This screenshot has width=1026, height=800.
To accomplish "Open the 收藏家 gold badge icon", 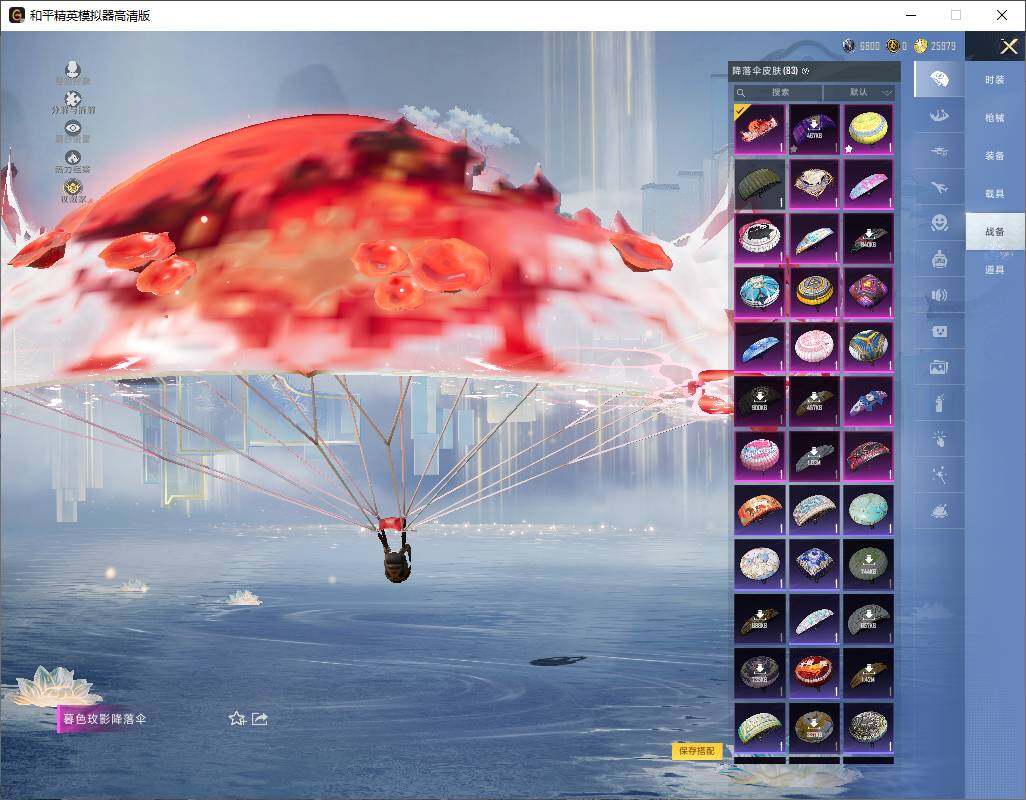I will (x=73, y=188).
